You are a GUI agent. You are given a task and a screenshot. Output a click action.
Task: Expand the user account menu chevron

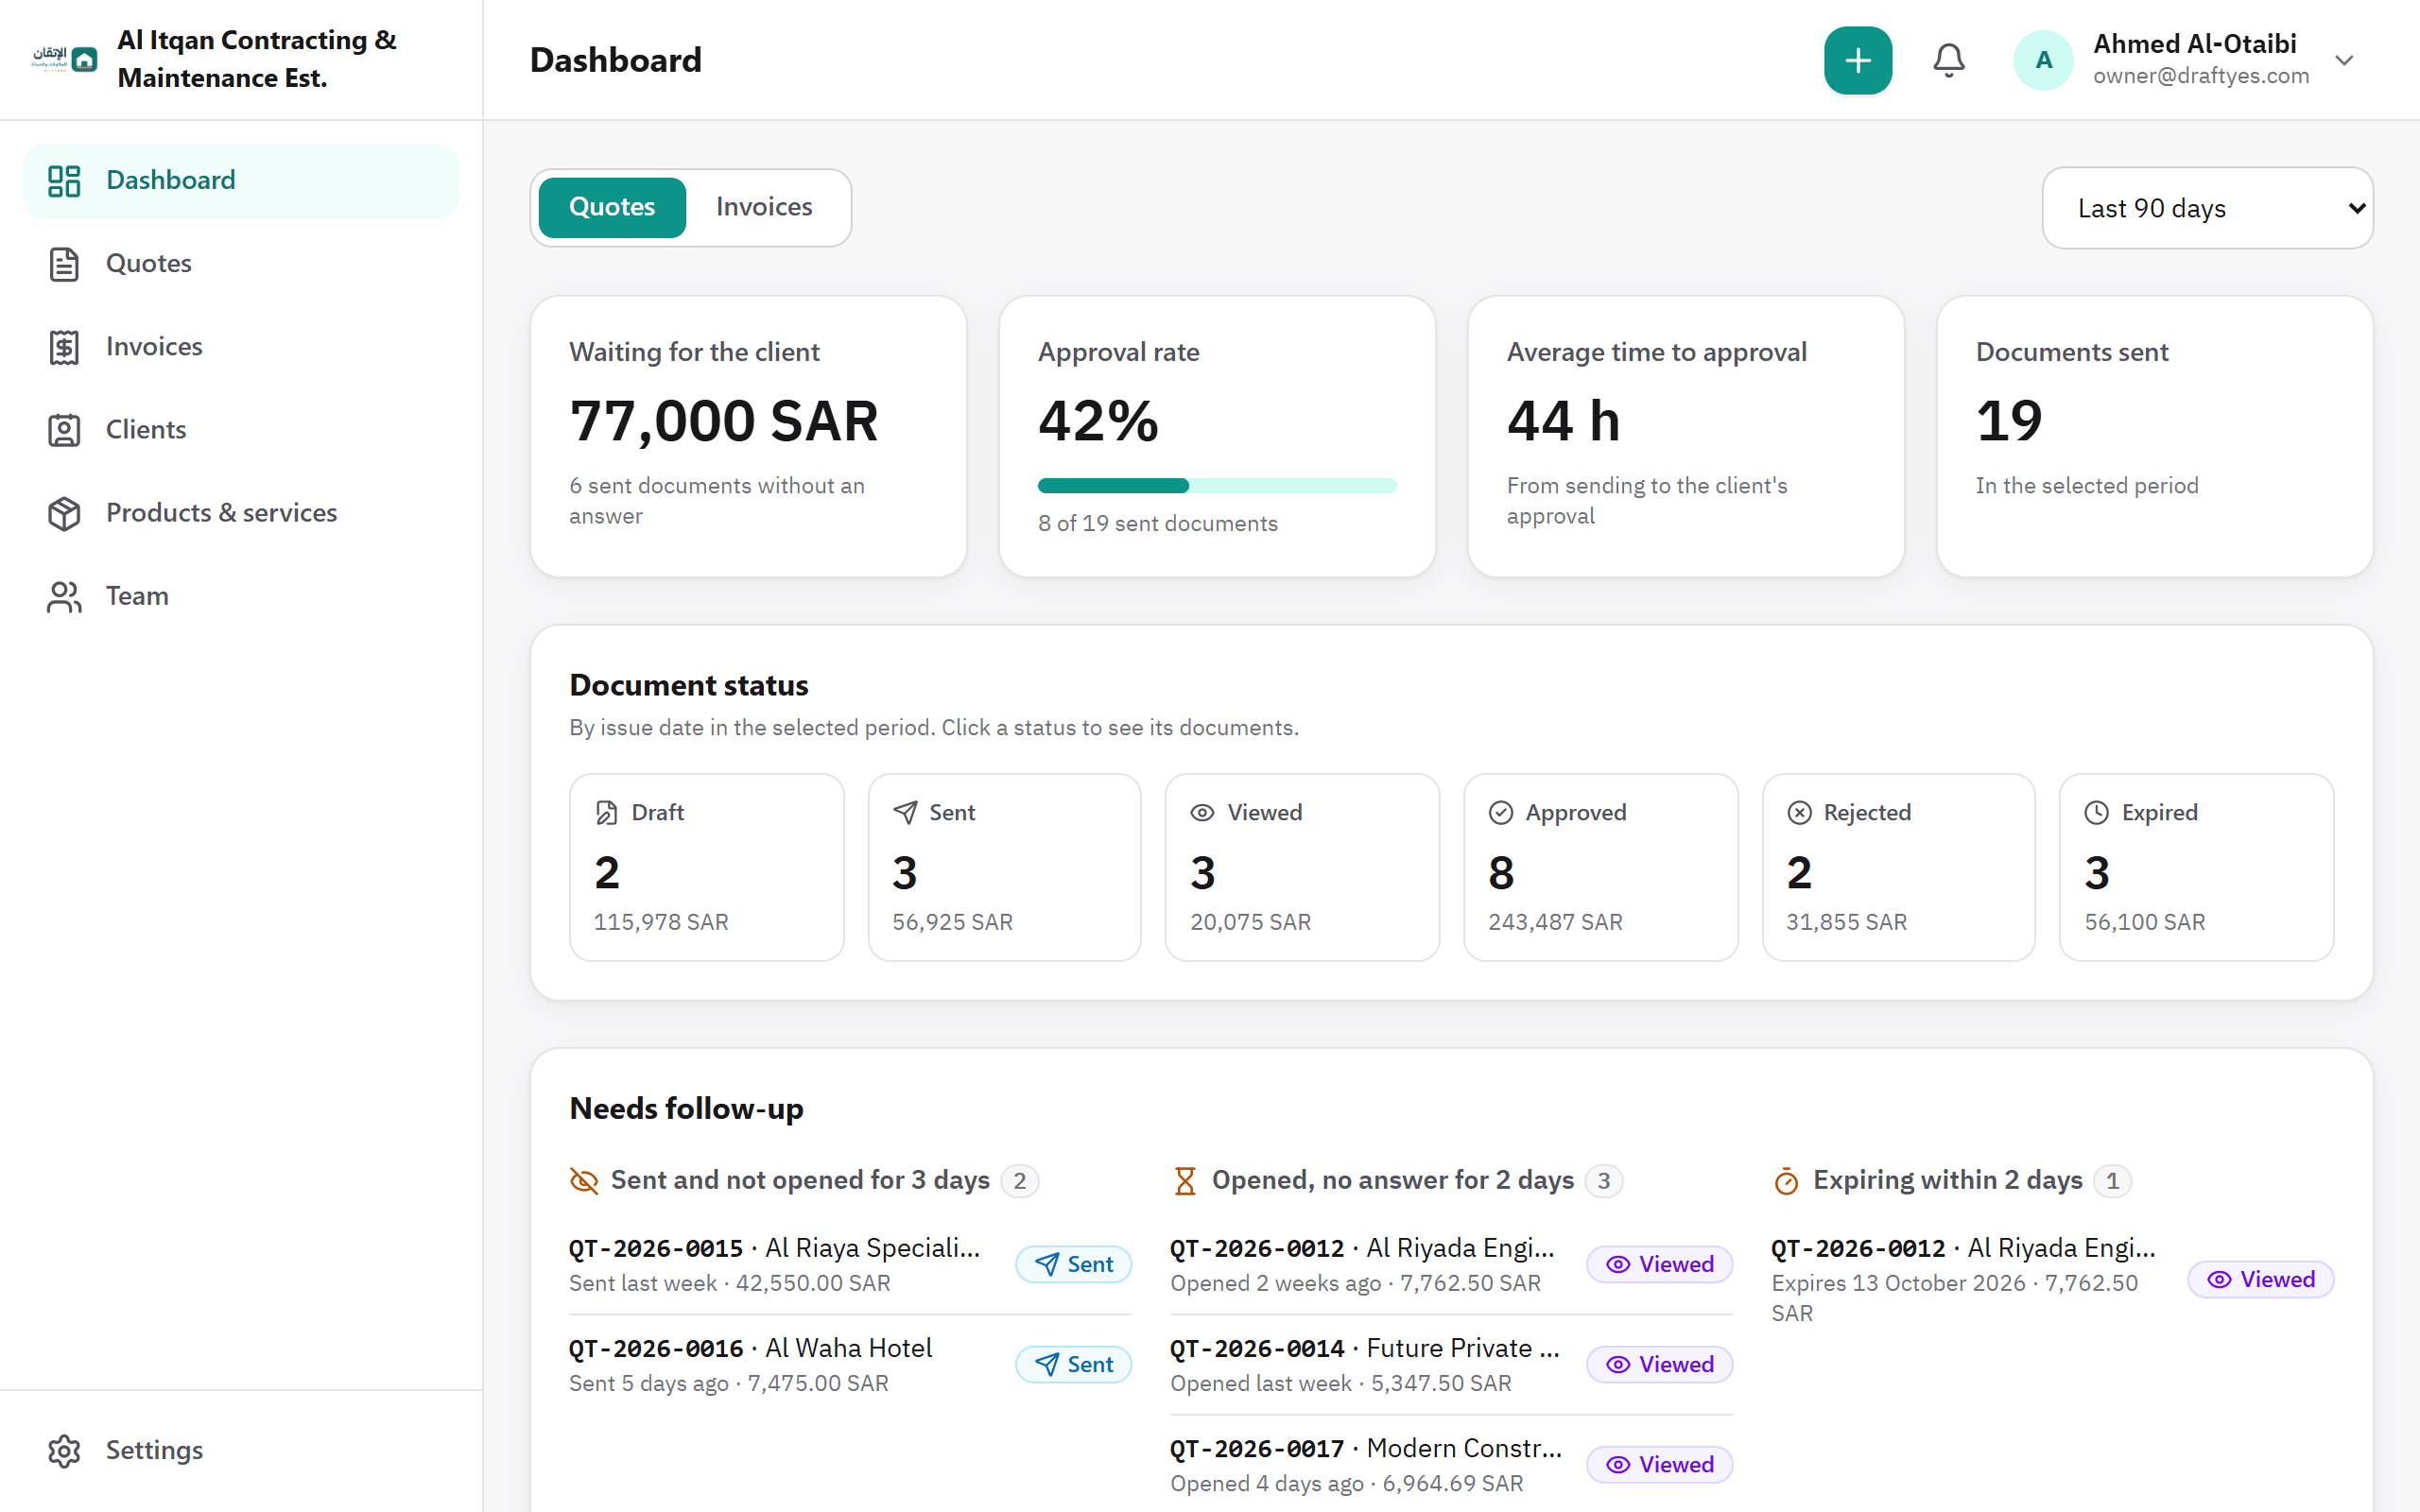[2344, 60]
